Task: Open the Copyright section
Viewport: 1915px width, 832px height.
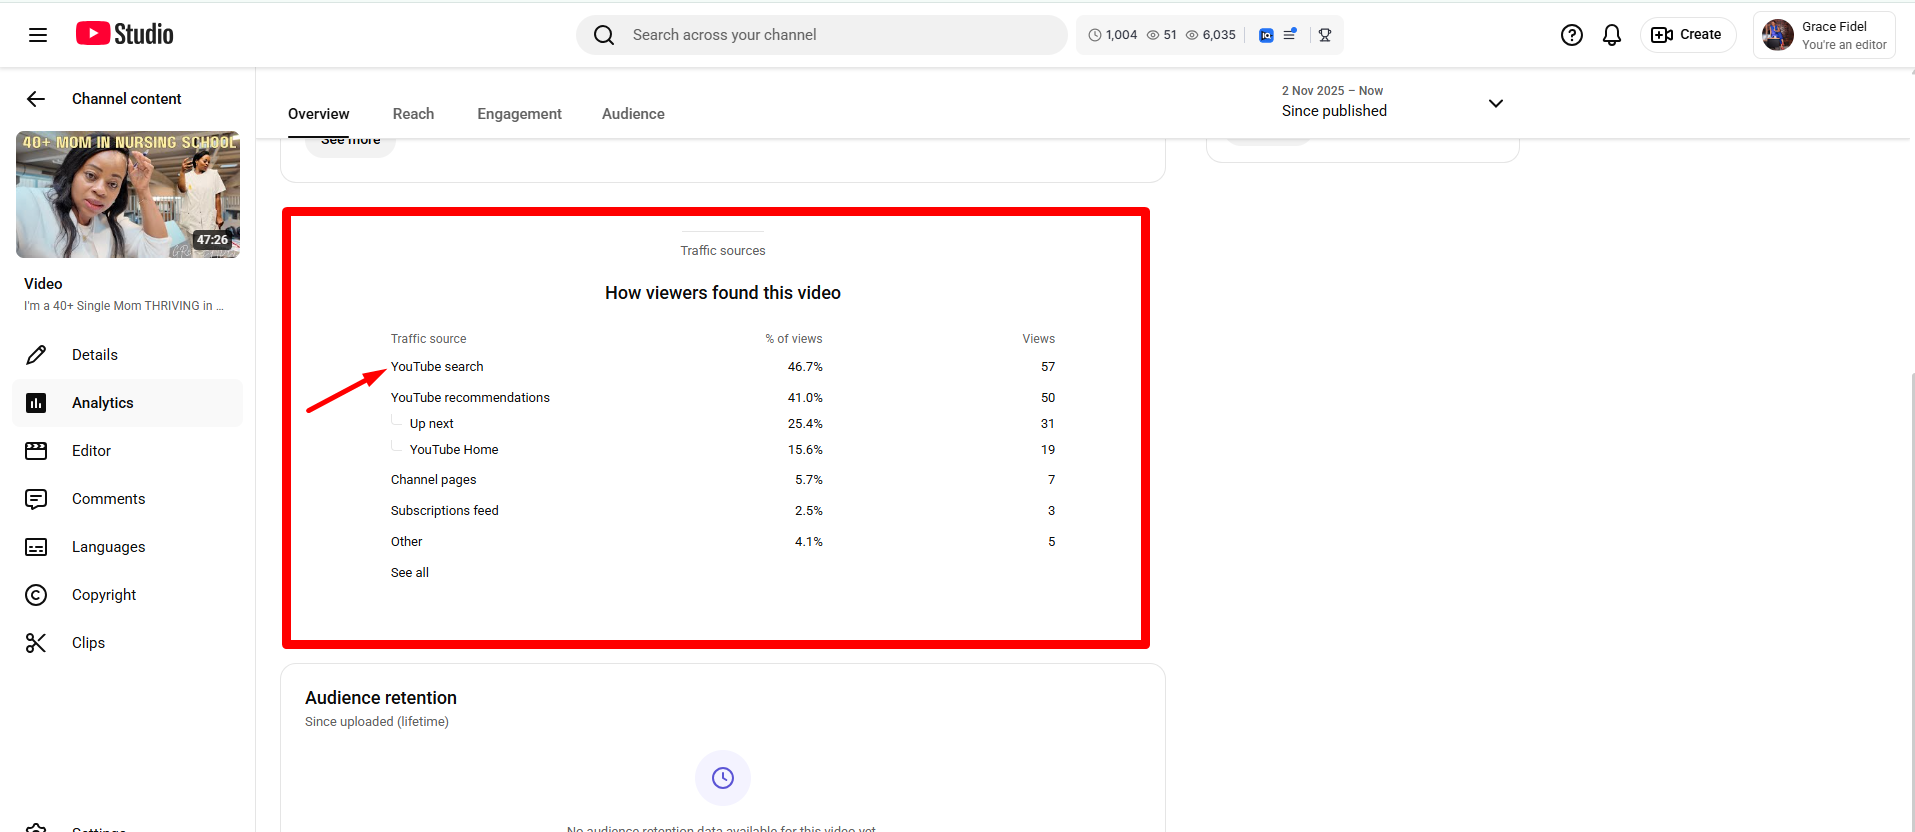Action: (x=103, y=595)
